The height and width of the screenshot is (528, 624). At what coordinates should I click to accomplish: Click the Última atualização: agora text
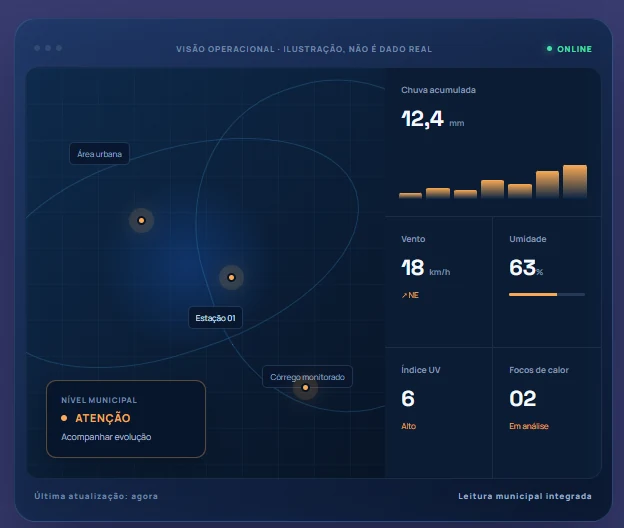96,496
